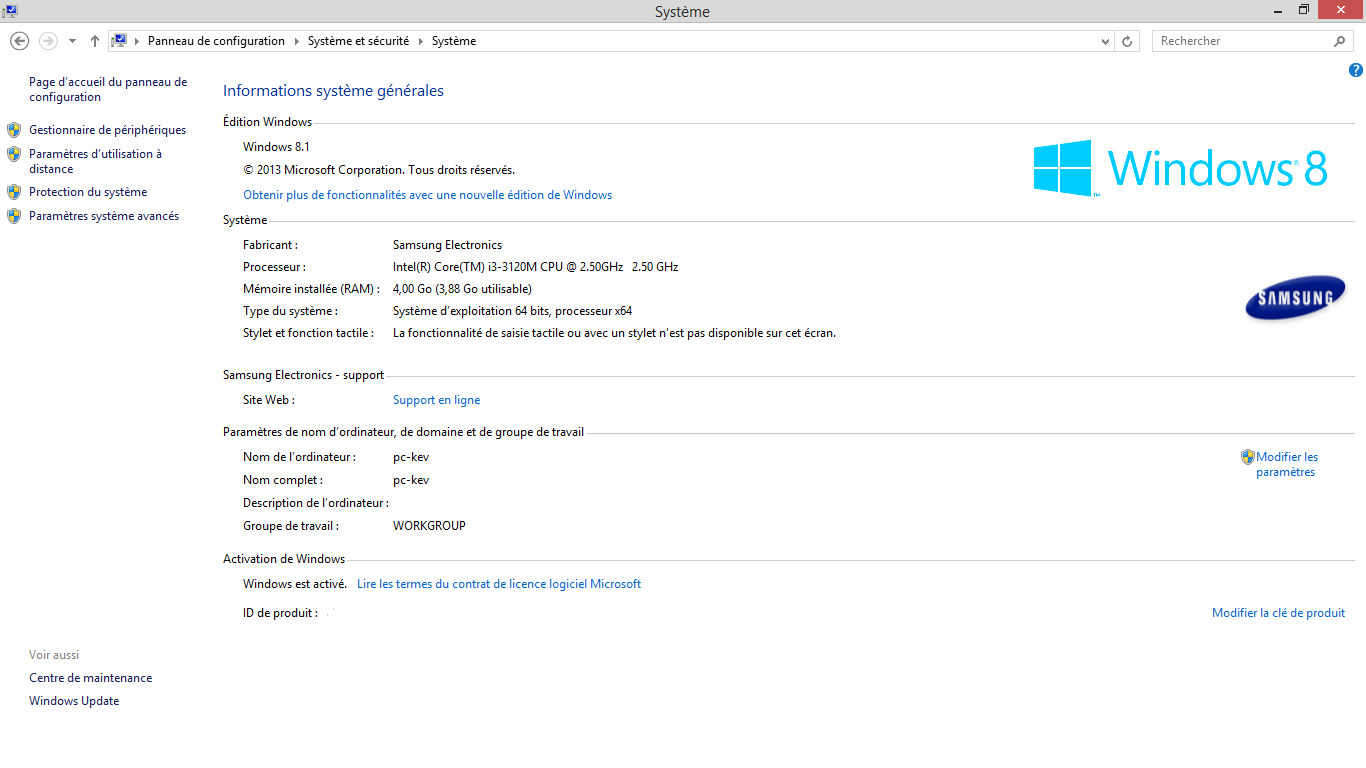Click the Rechercher search field
The width and height of the screenshot is (1366, 768).
(1243, 41)
